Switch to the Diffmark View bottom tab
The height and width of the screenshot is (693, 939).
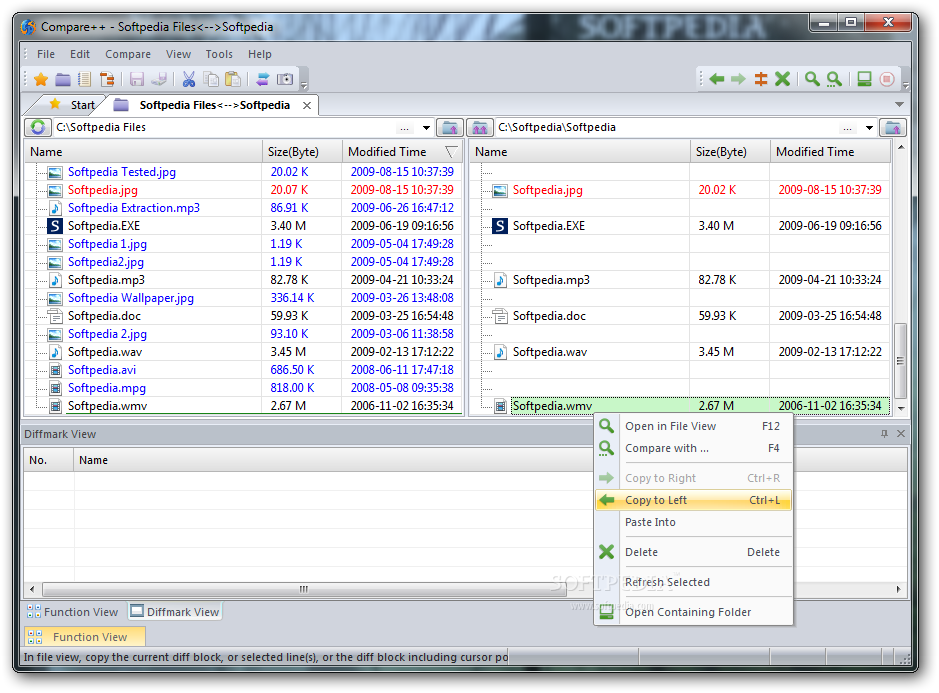click(175, 612)
